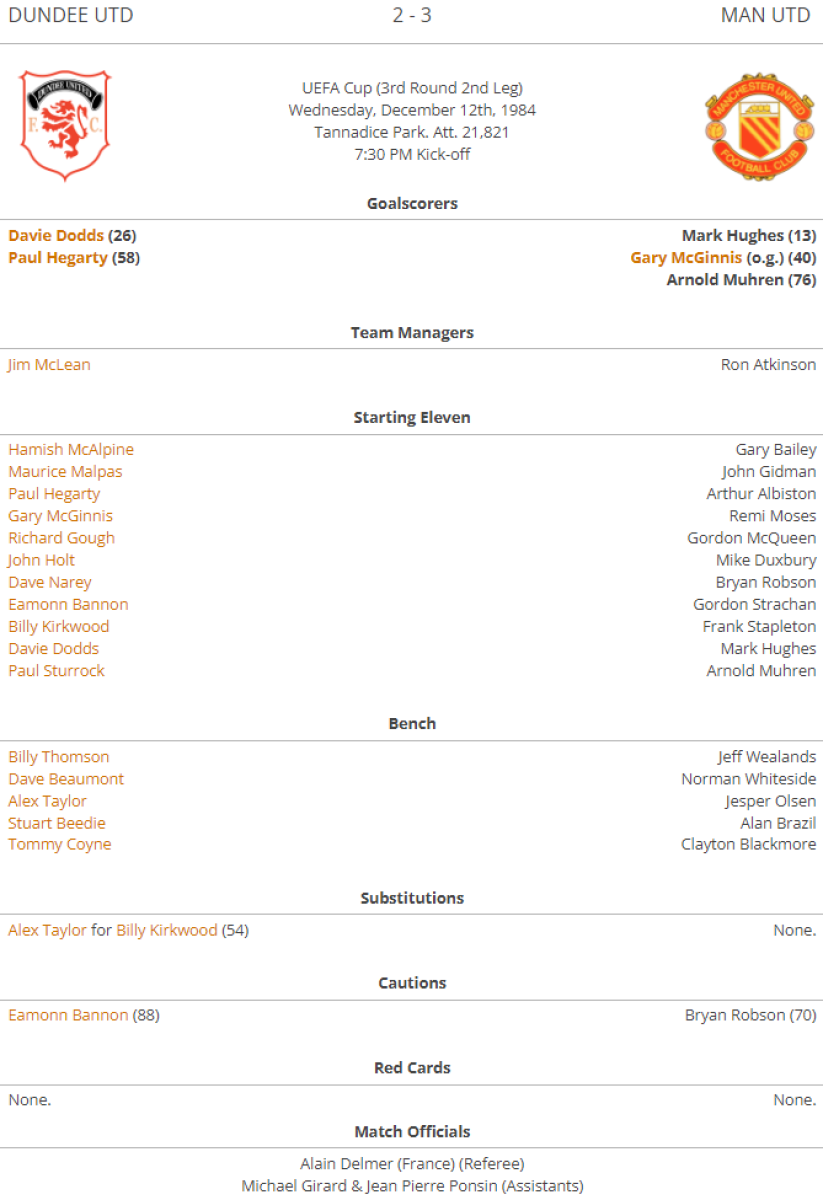The width and height of the screenshot is (823, 1200).
Task: Click Eamonn Bannon under Cautions
Action: (x=68, y=1015)
